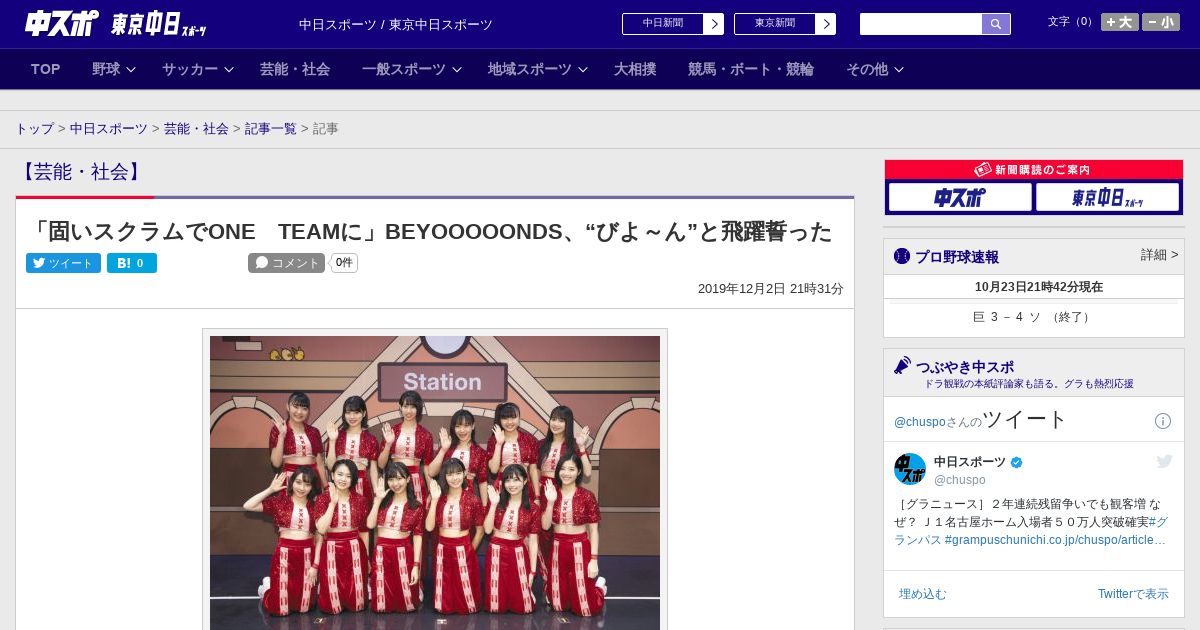
Task: Click the 中スポ Twitter profile avatar
Action: (x=910, y=469)
